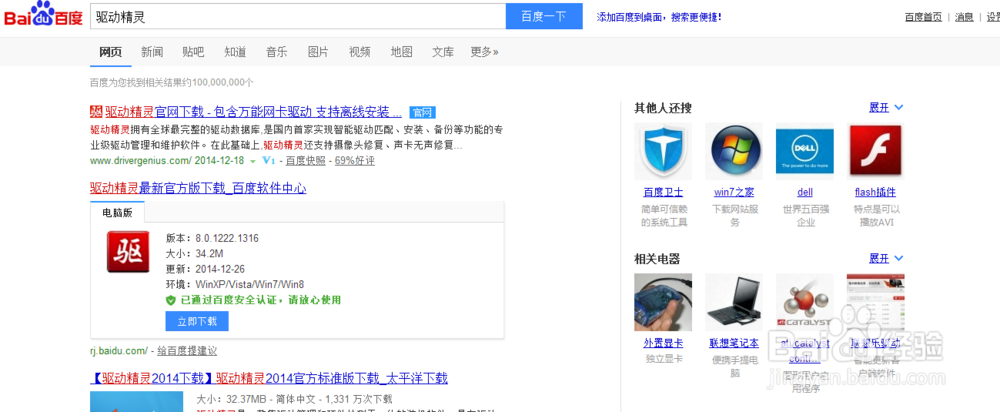
Task: Open the 添加百度到桌面 link
Action: point(659,17)
